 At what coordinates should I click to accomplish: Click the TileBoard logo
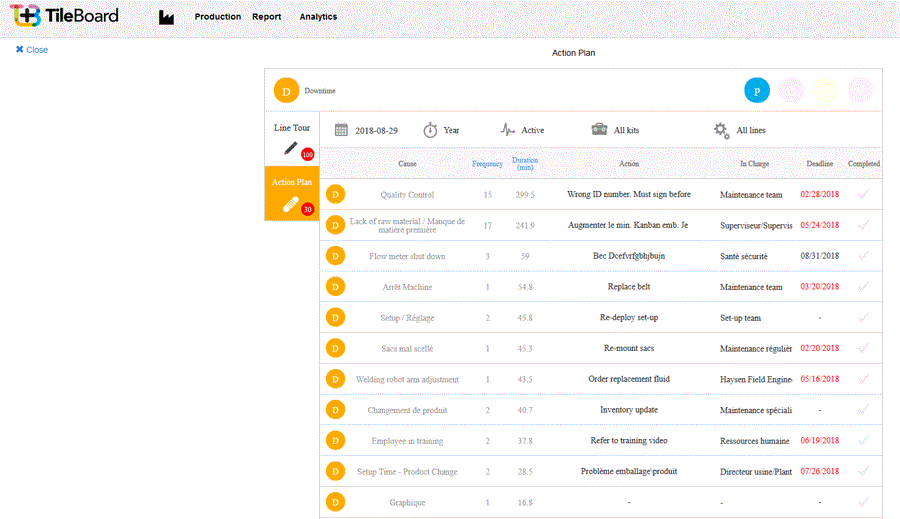pos(64,16)
